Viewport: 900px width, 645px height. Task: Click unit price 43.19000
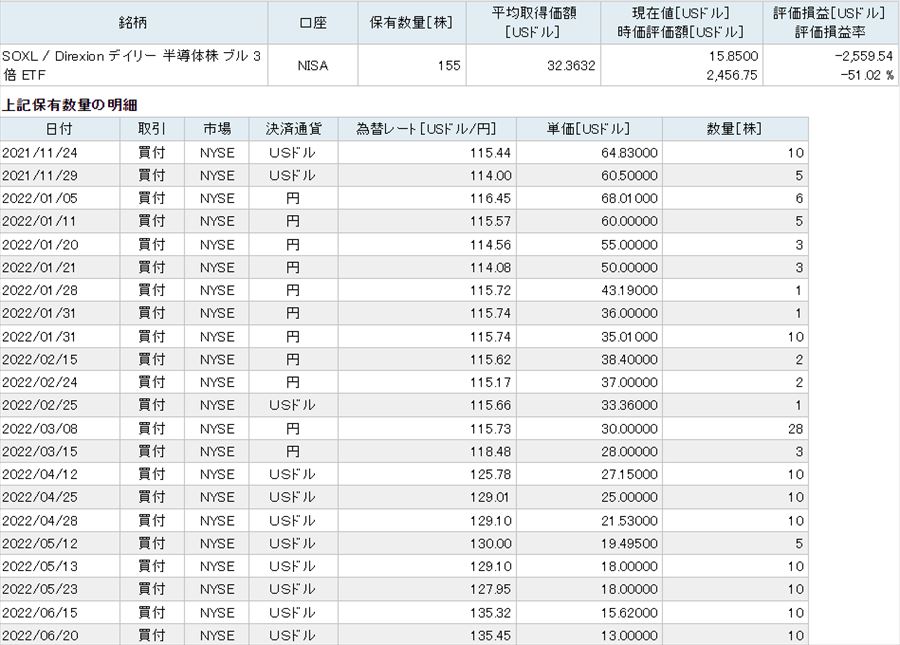[x=629, y=290]
